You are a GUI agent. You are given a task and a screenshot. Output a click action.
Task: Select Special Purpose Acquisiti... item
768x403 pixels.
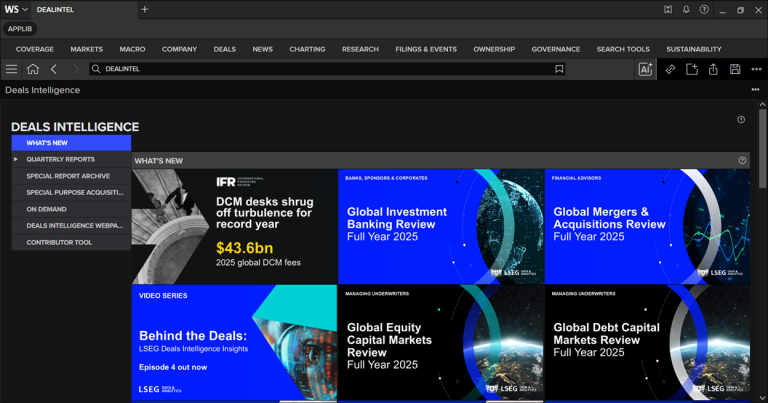tap(72, 192)
